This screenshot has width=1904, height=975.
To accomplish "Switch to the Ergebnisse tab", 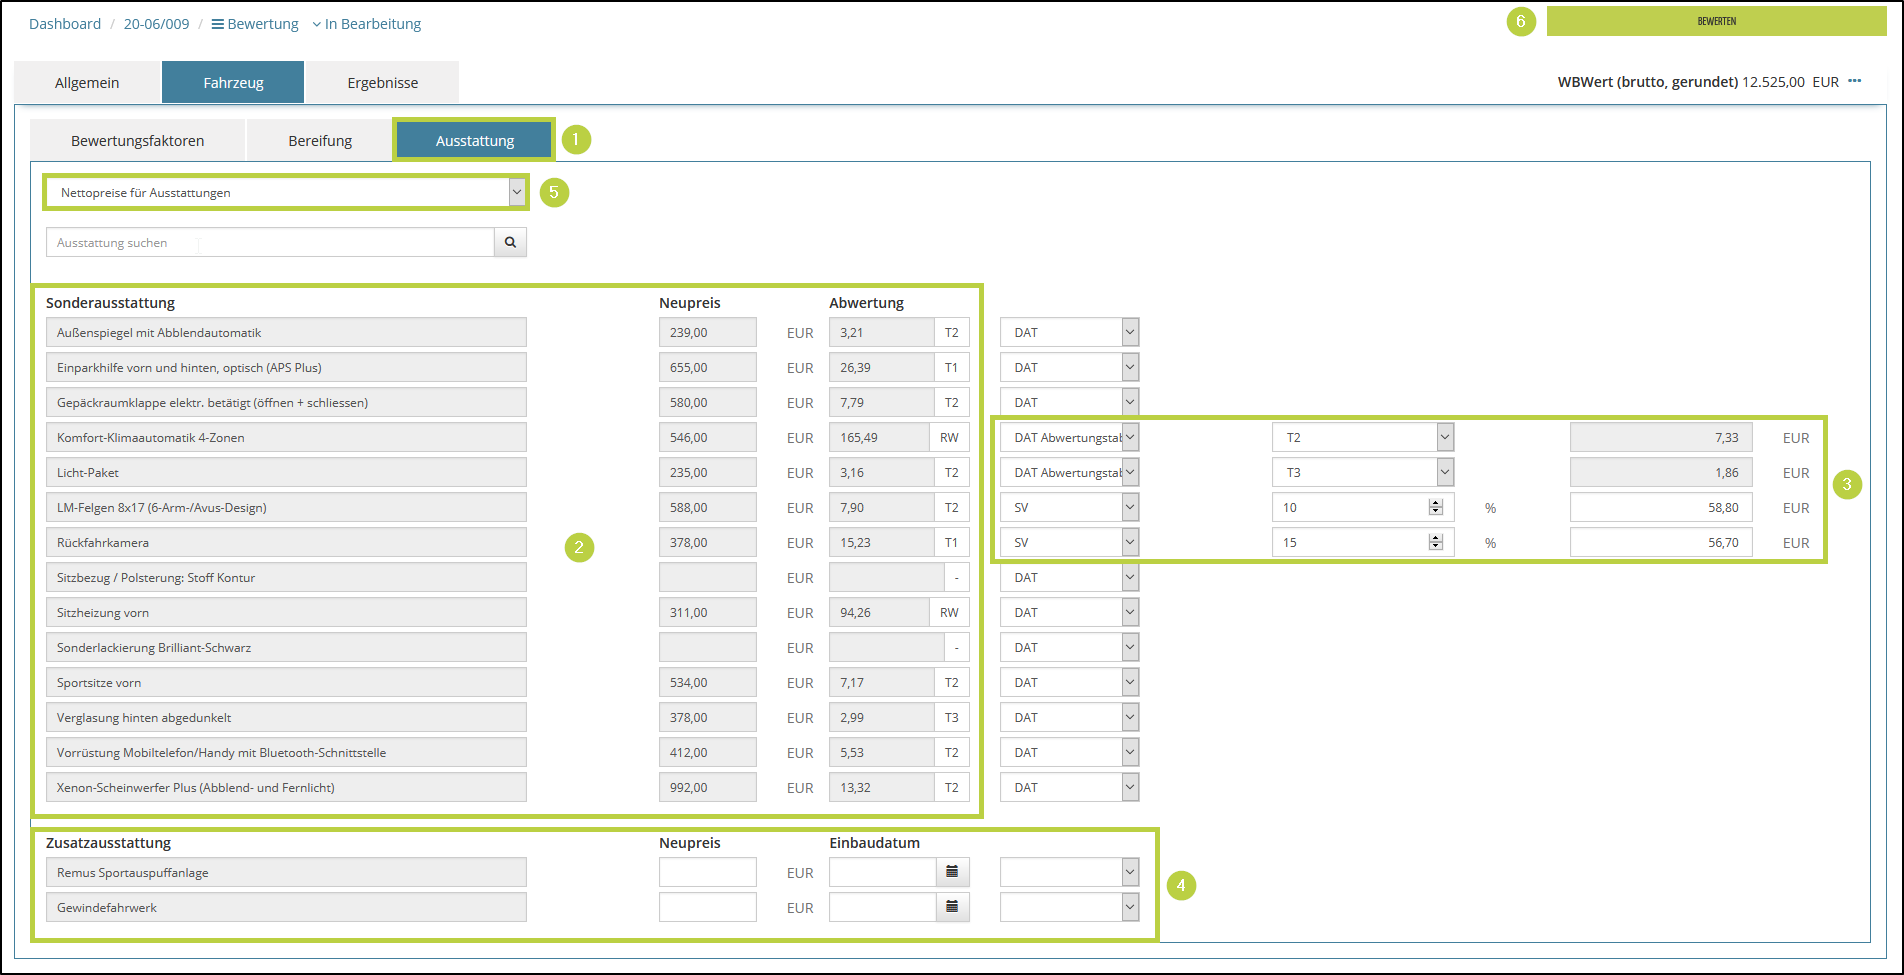I will pos(382,82).
